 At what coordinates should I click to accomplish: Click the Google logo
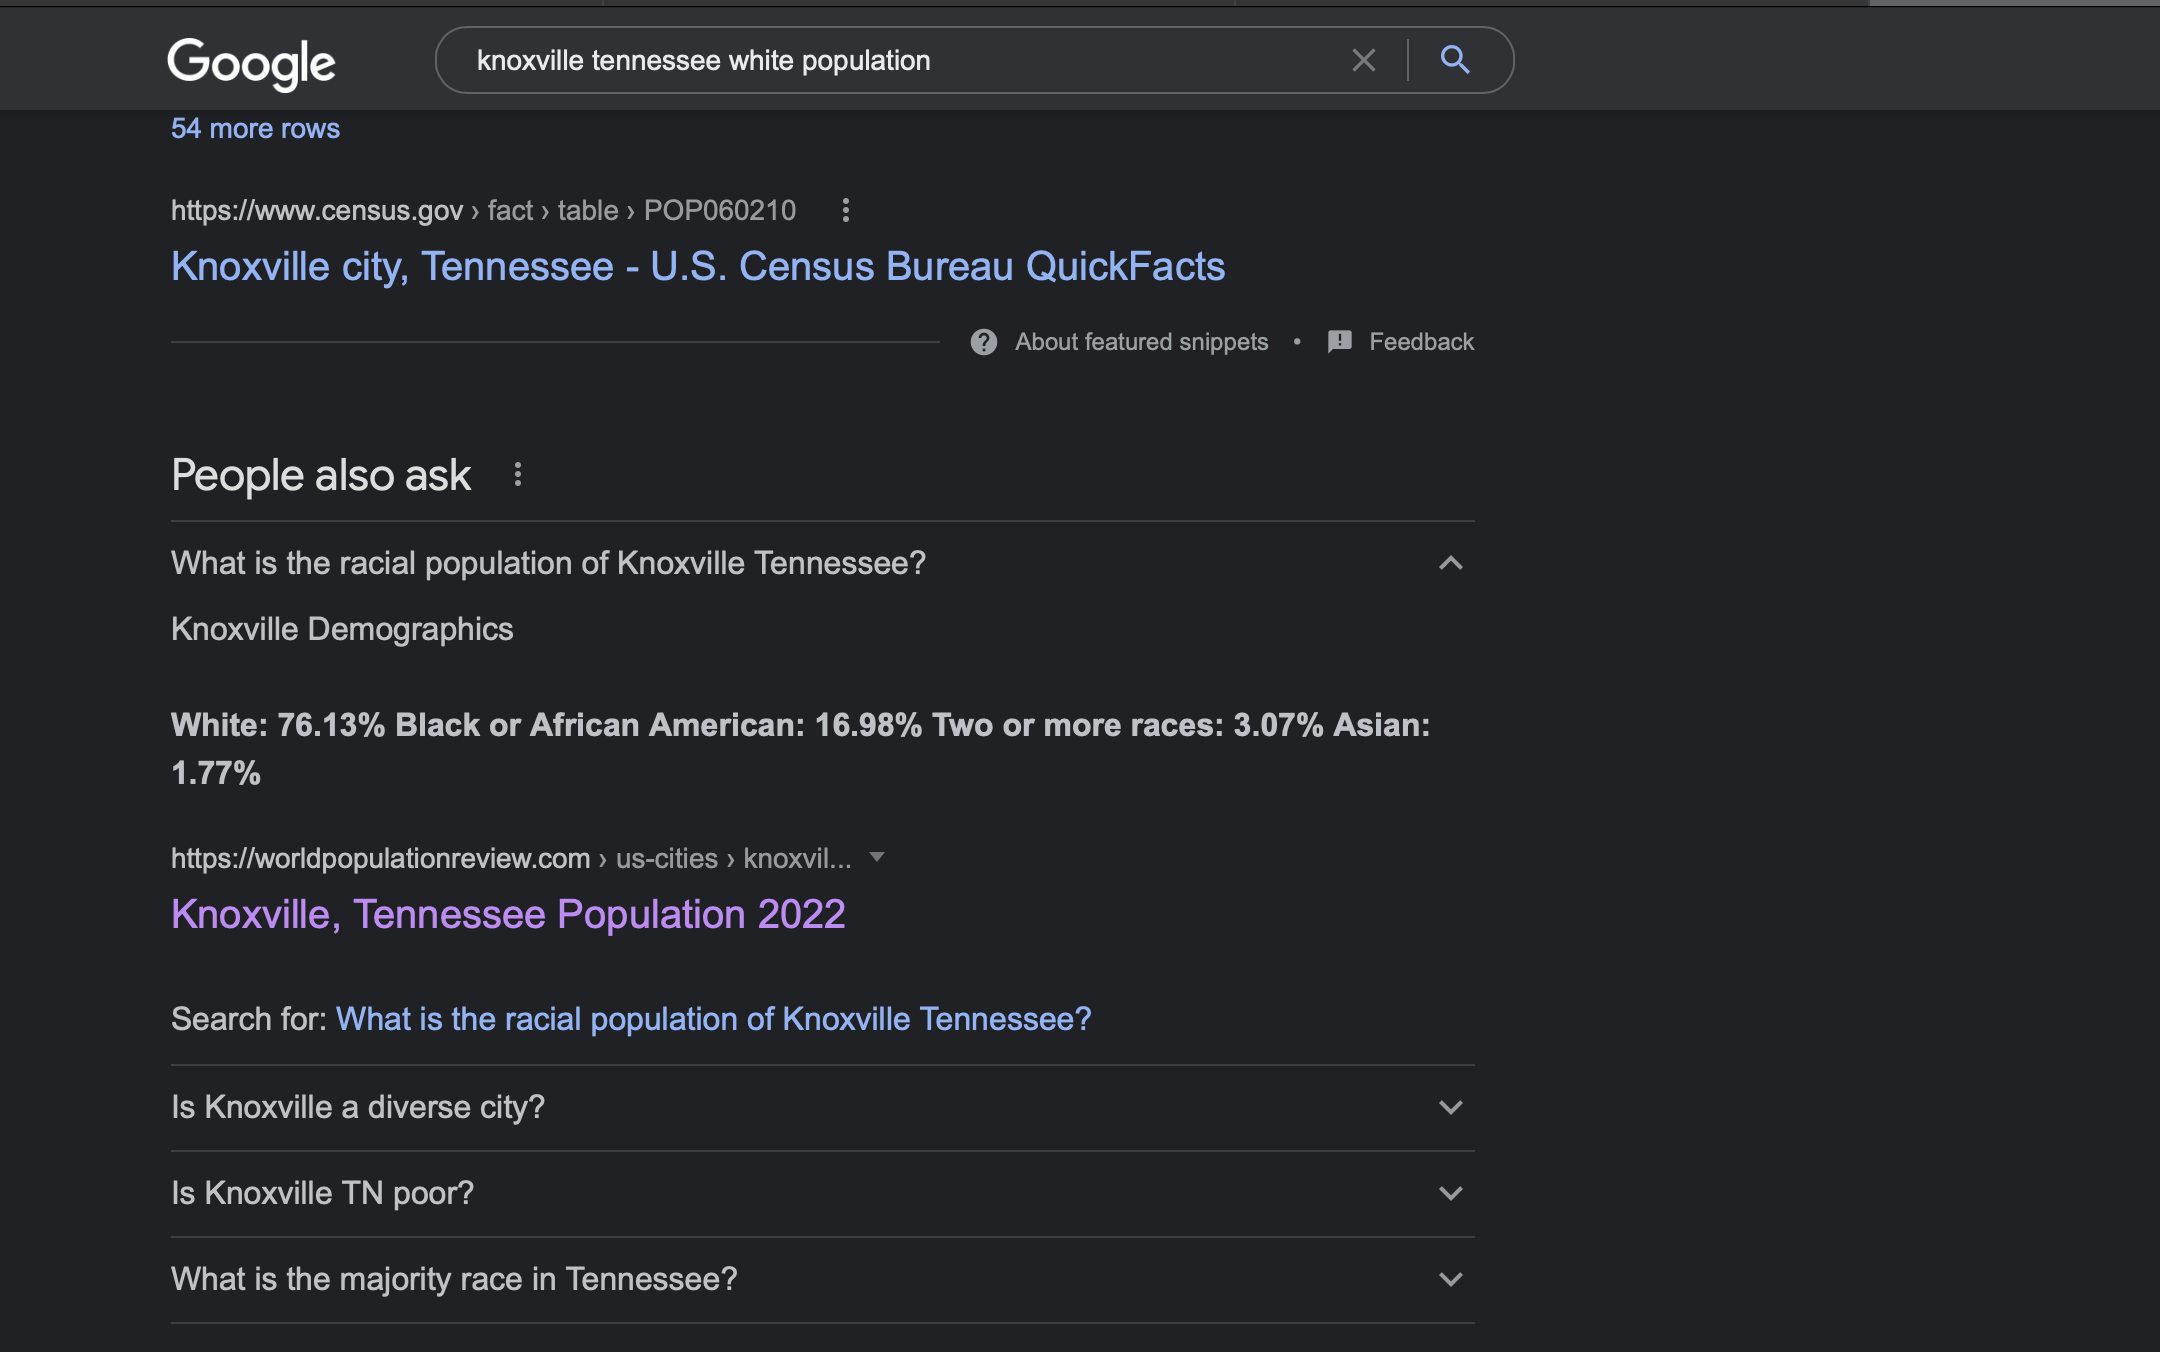pos(251,63)
